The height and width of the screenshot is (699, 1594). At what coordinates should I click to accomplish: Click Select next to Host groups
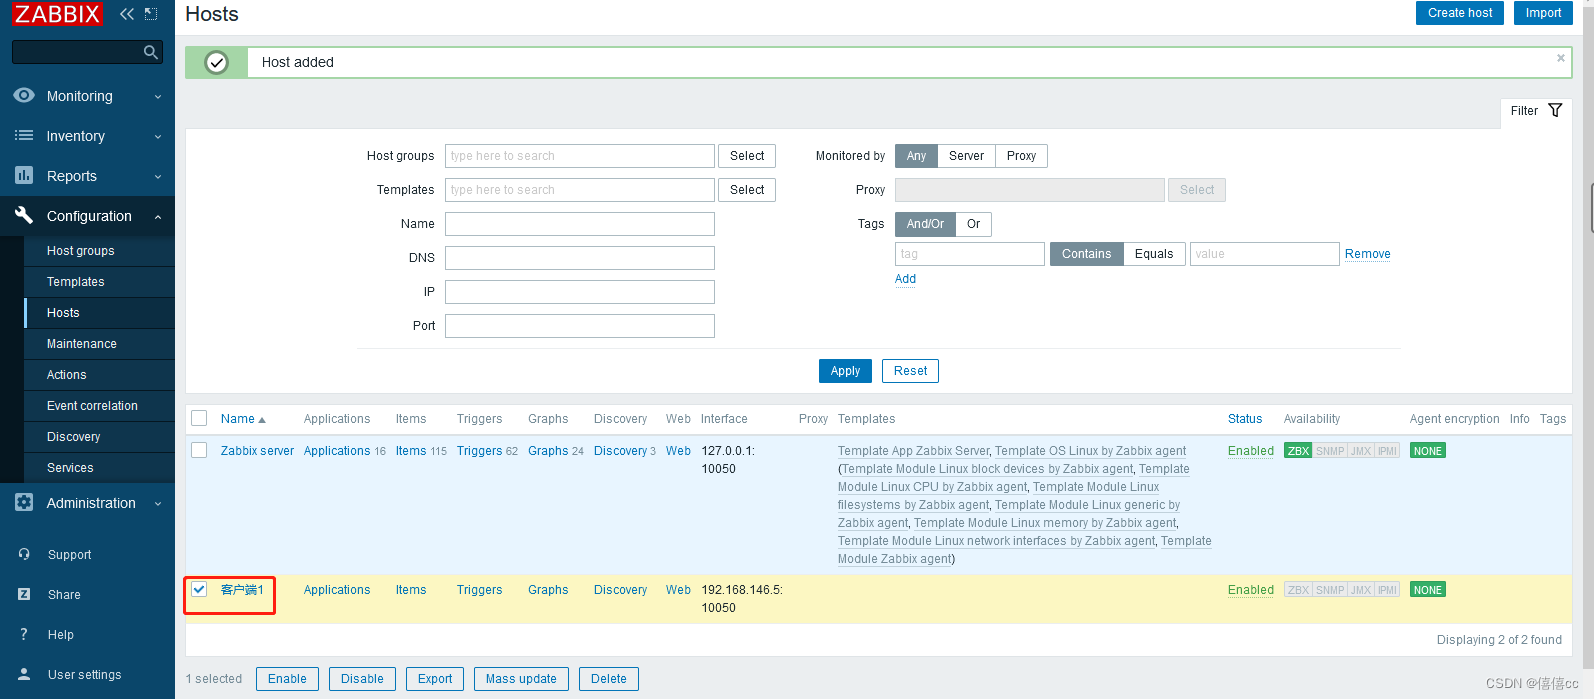(747, 156)
